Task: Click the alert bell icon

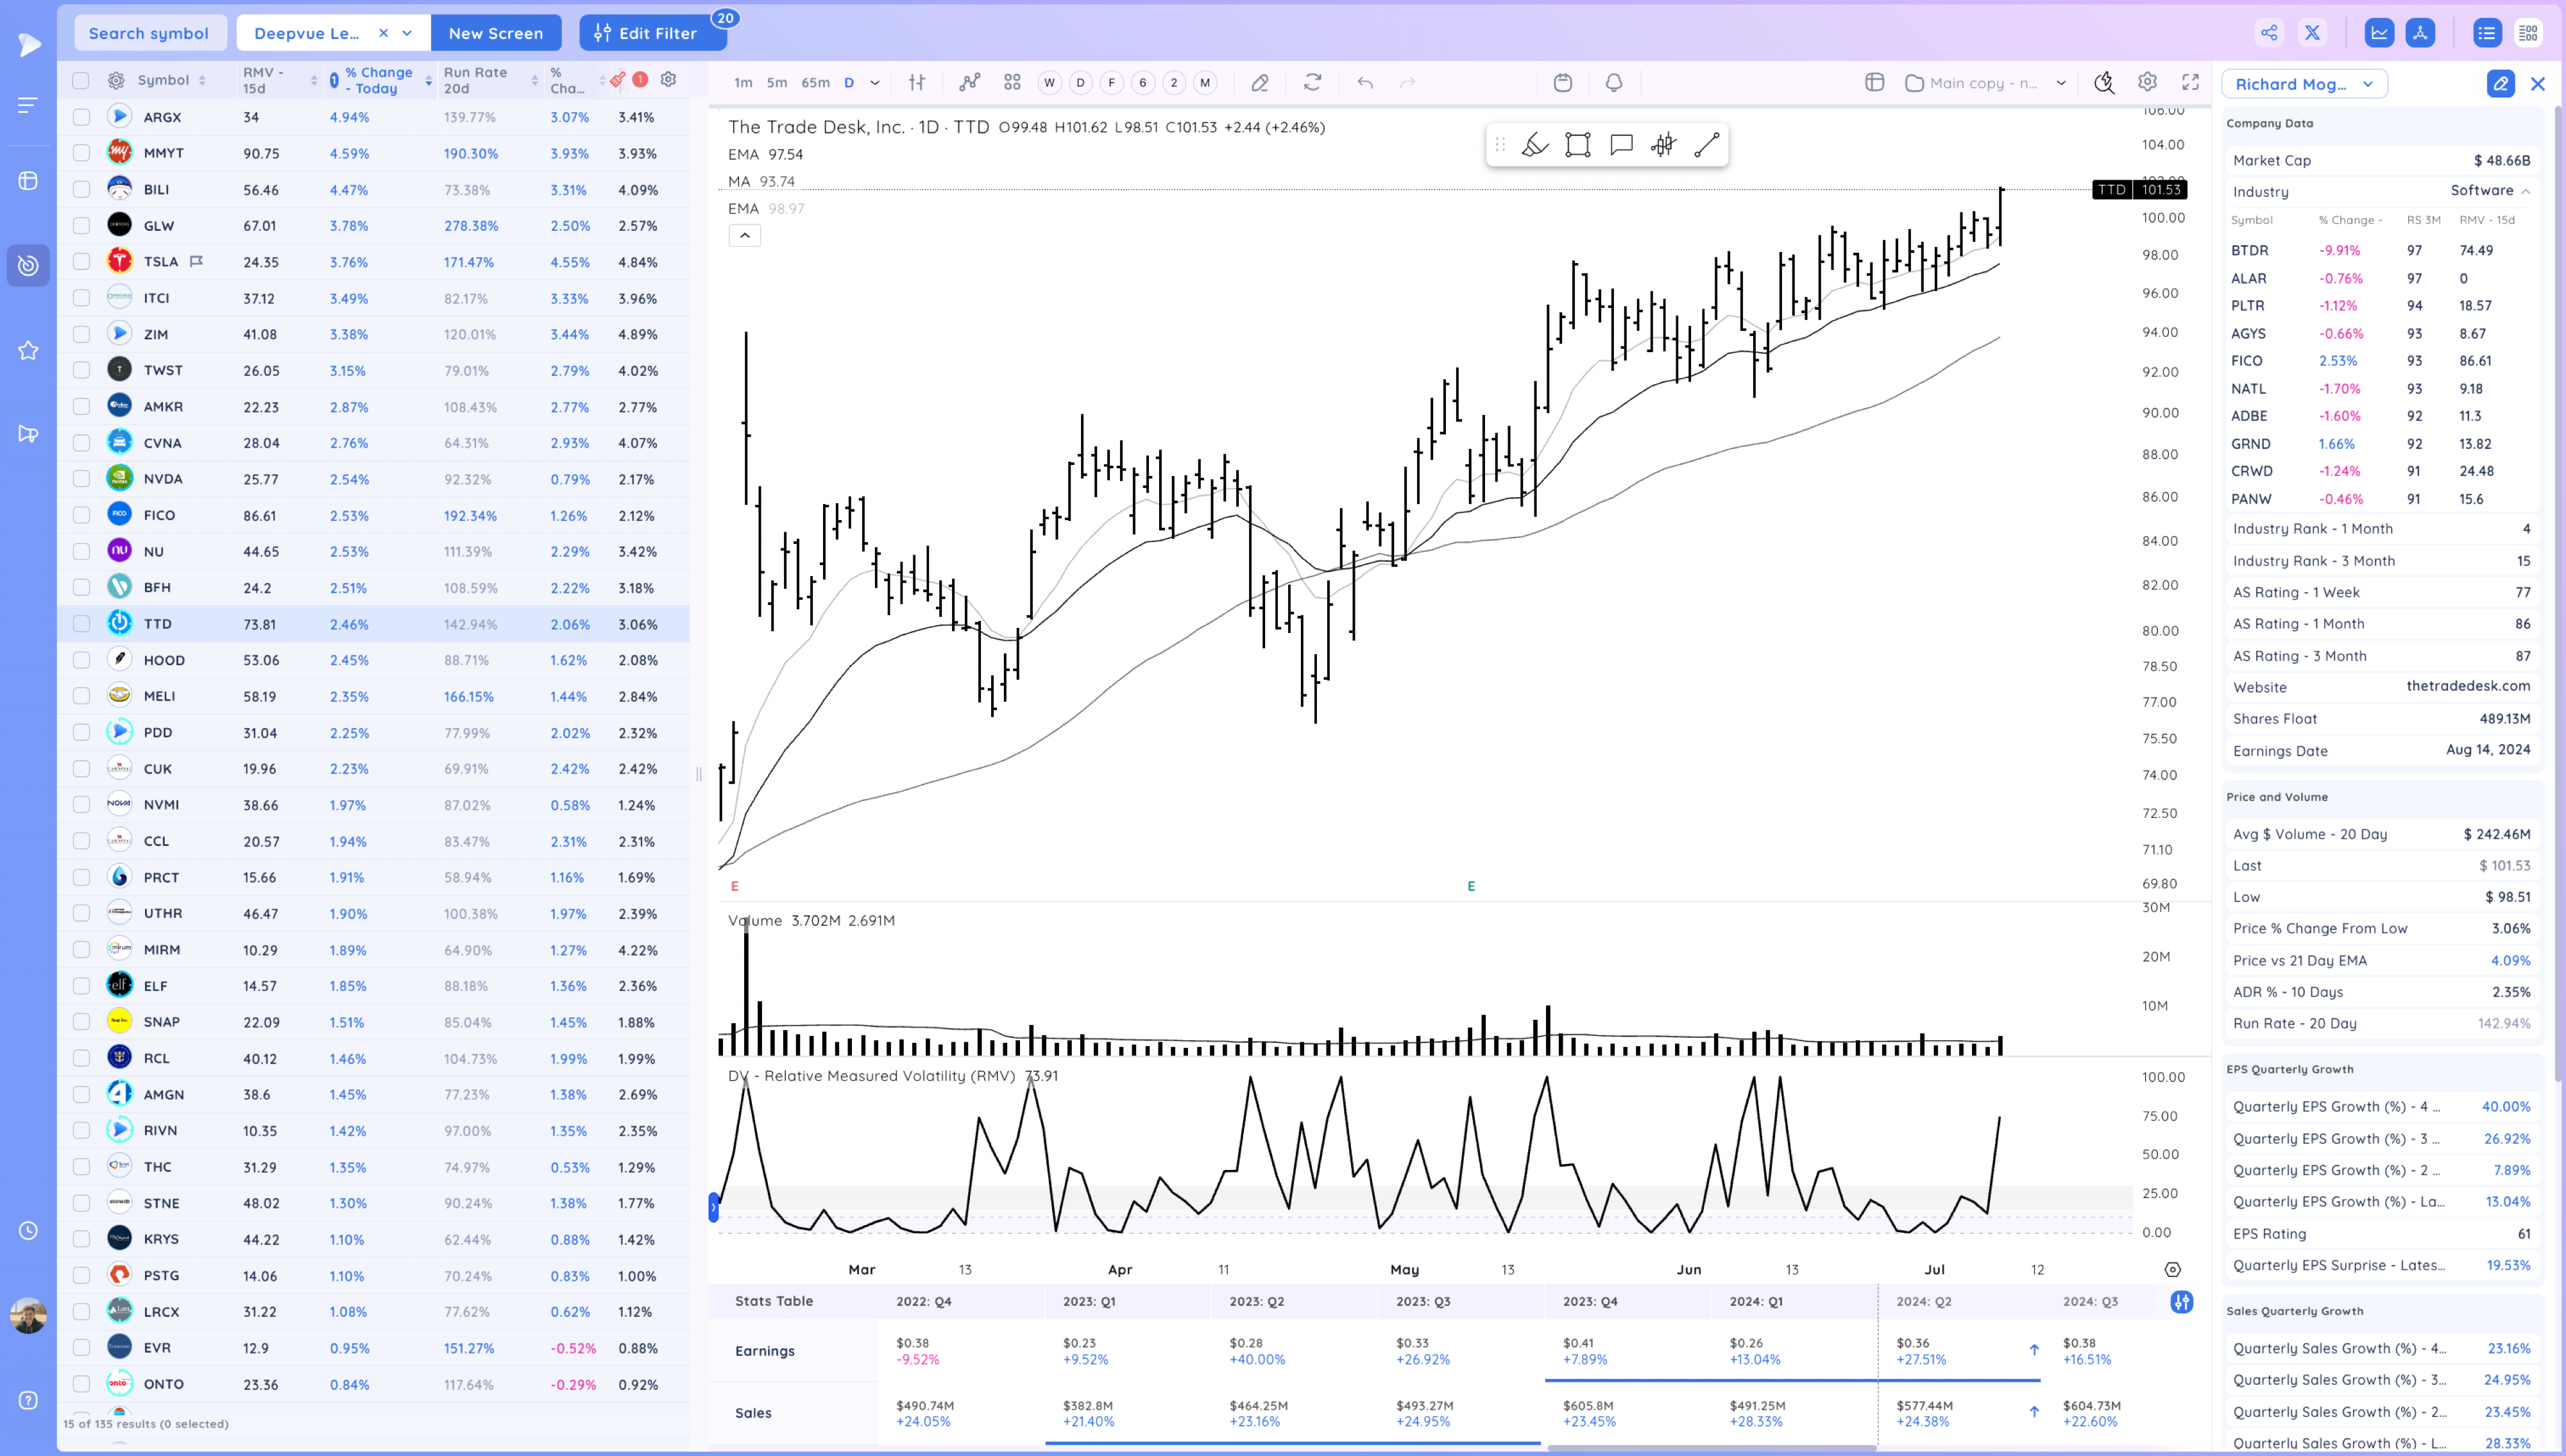Action: coord(1613,83)
